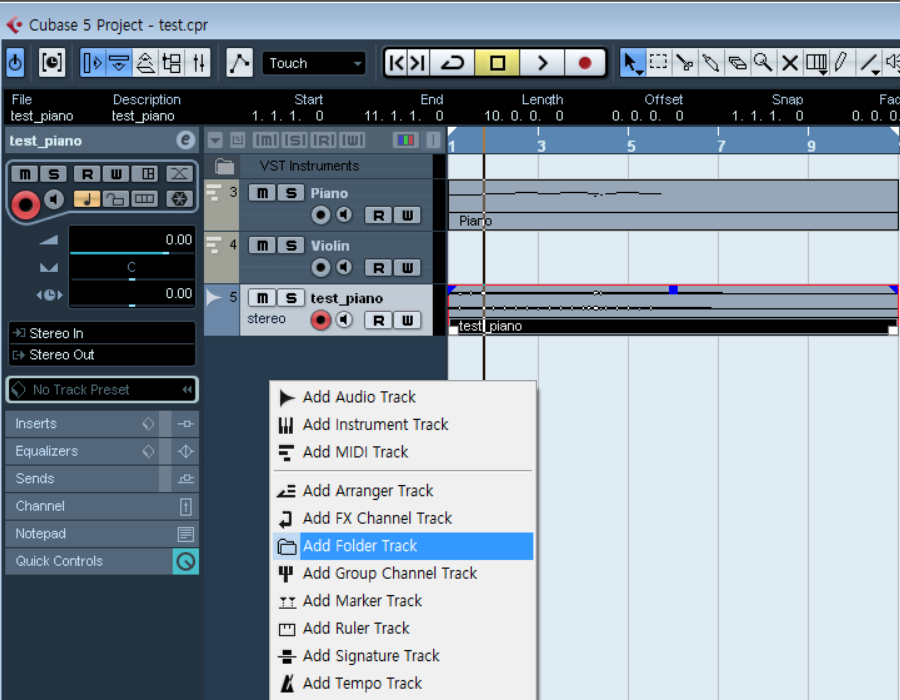Toggle Lock track icon in Inspector
The height and width of the screenshot is (700, 900).
click(x=117, y=199)
